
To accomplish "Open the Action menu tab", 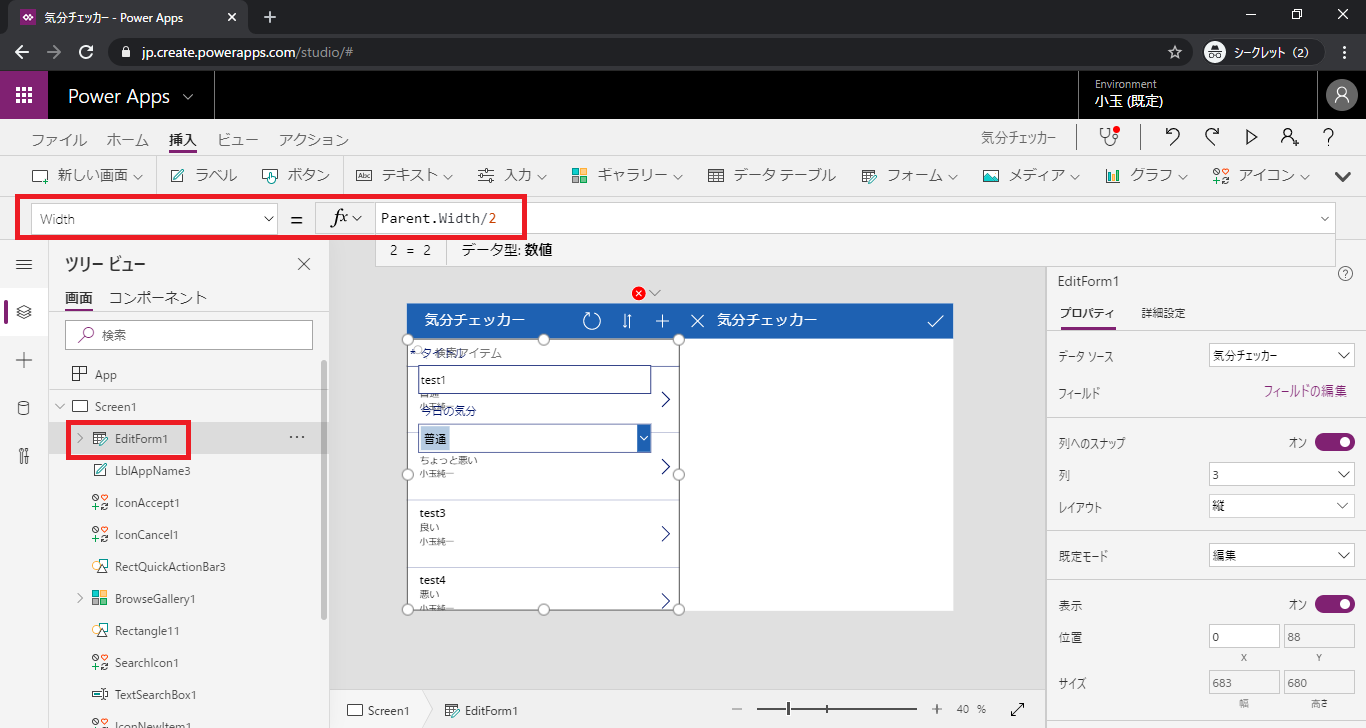I will coord(314,140).
